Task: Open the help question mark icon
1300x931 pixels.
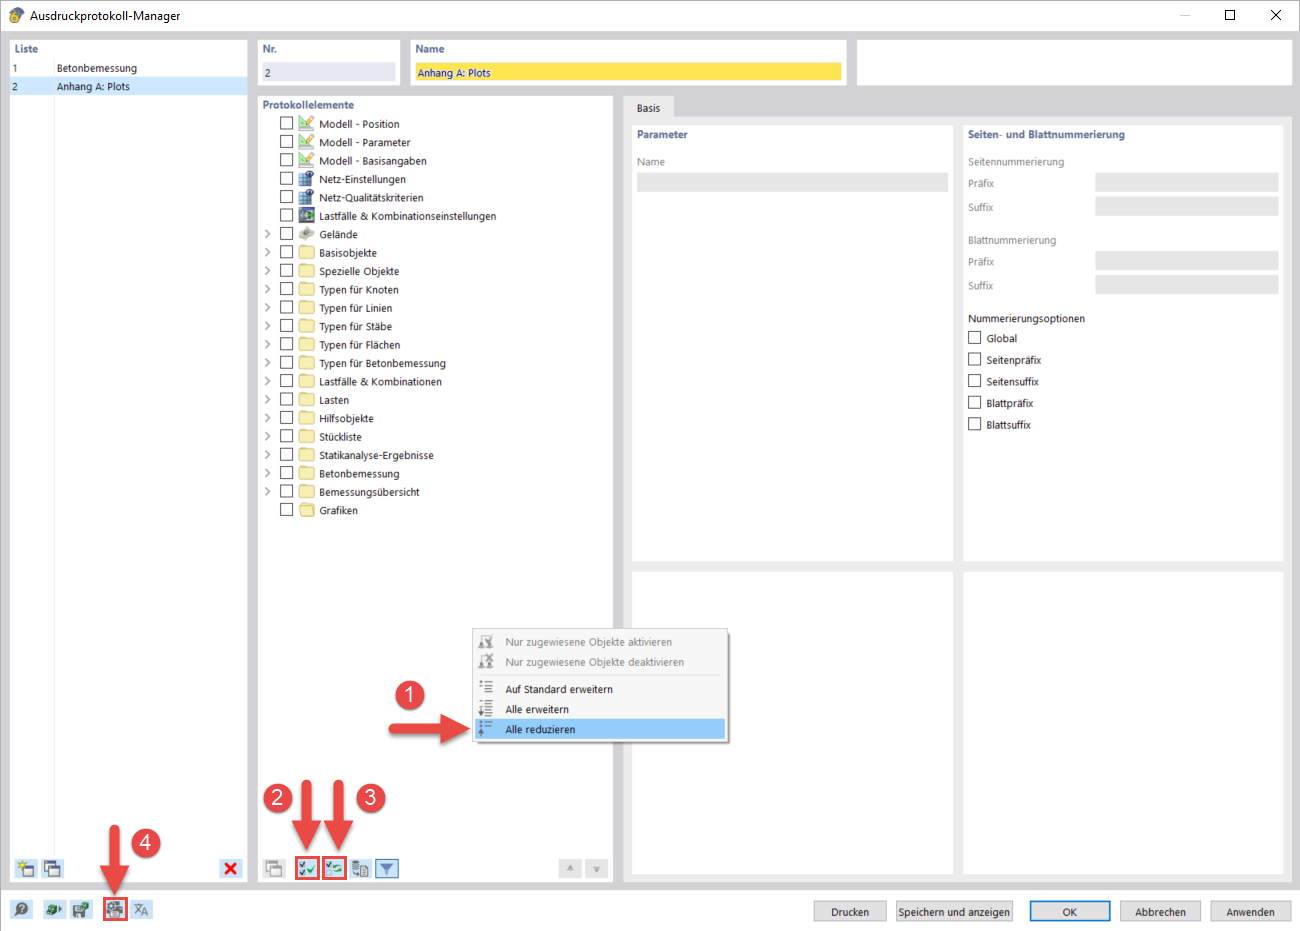Action: (21, 909)
